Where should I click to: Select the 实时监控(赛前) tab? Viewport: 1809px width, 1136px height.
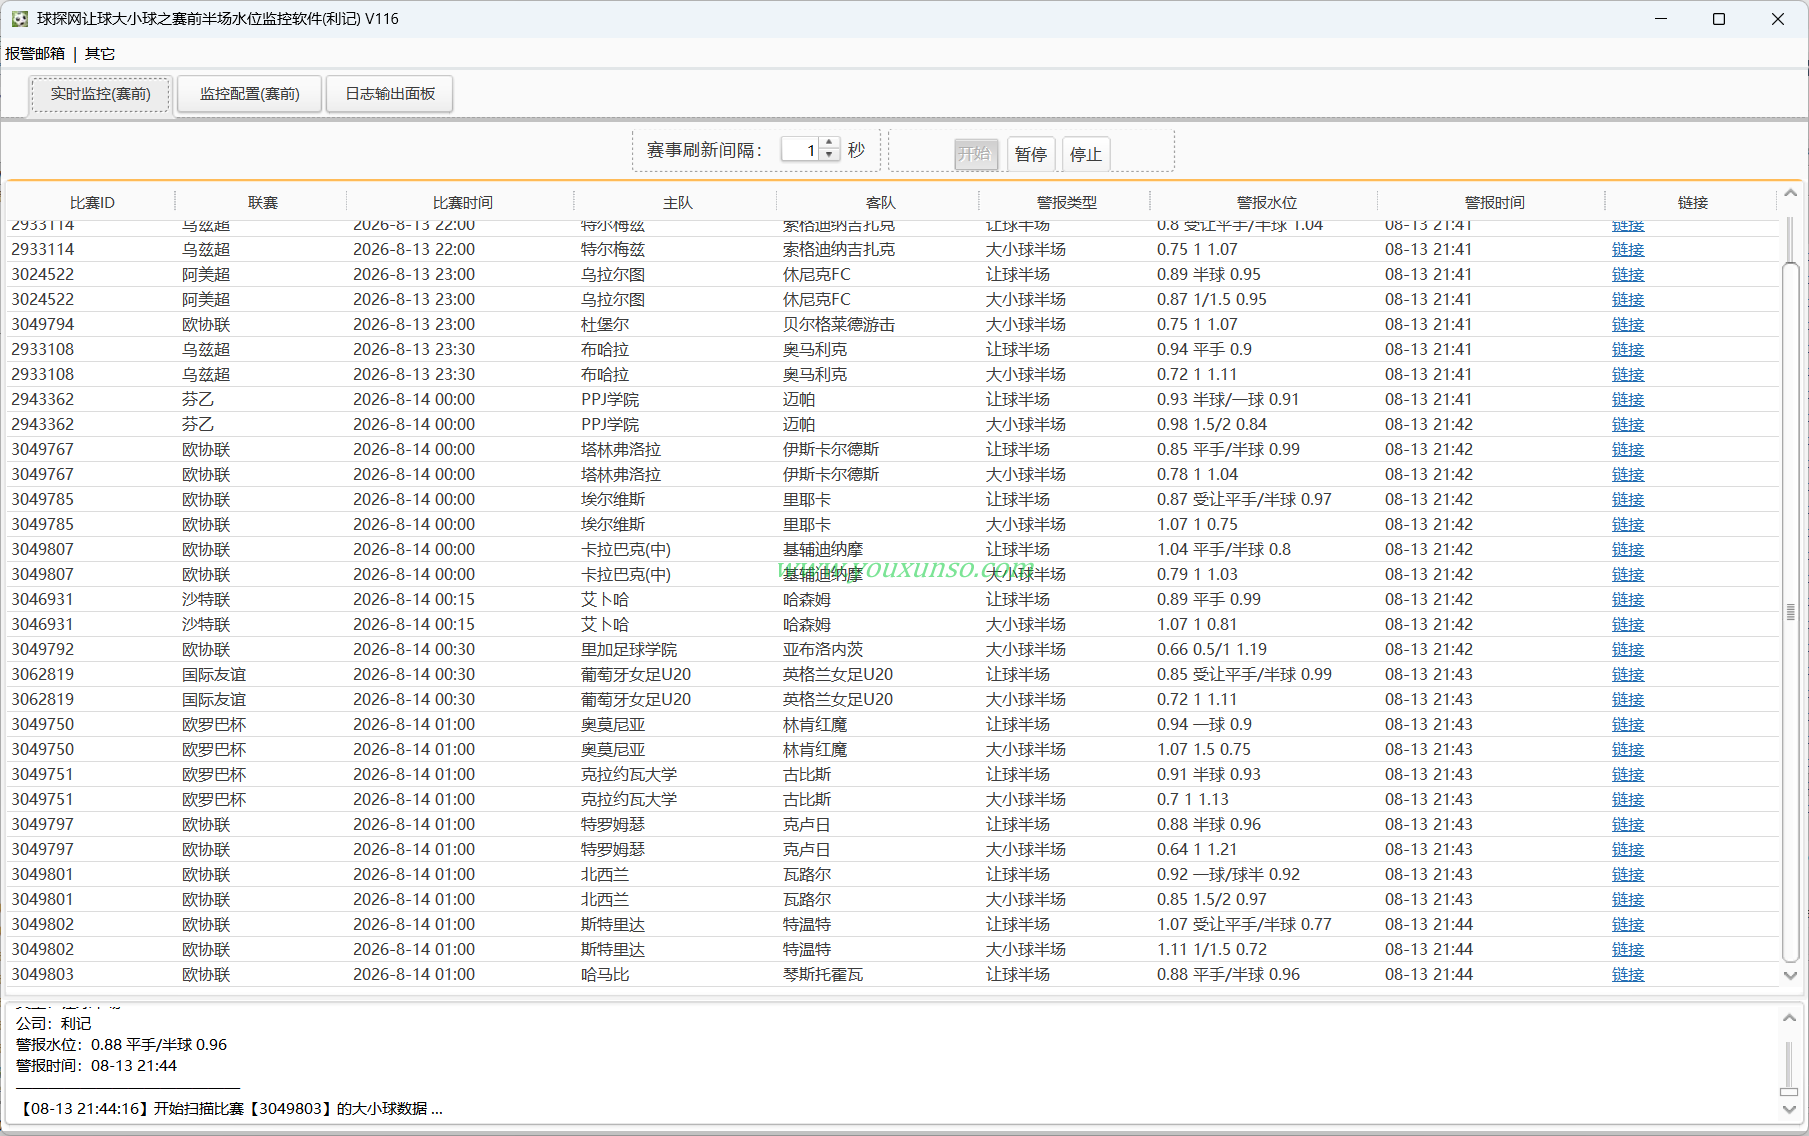(x=100, y=94)
